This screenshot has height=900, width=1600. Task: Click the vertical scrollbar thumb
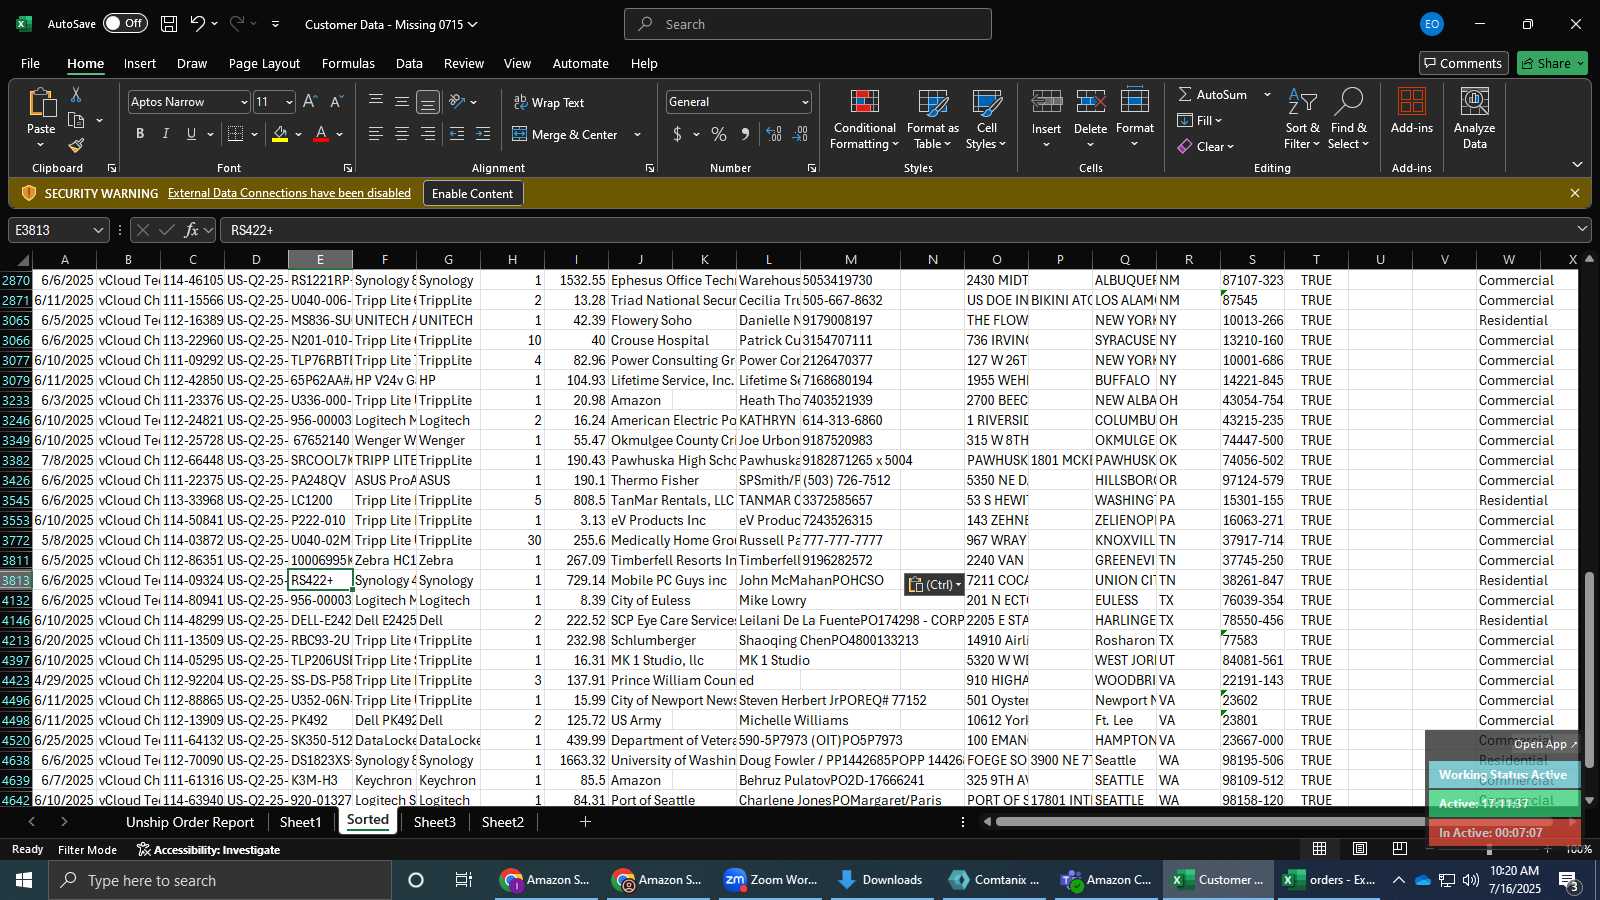(x=1589, y=672)
